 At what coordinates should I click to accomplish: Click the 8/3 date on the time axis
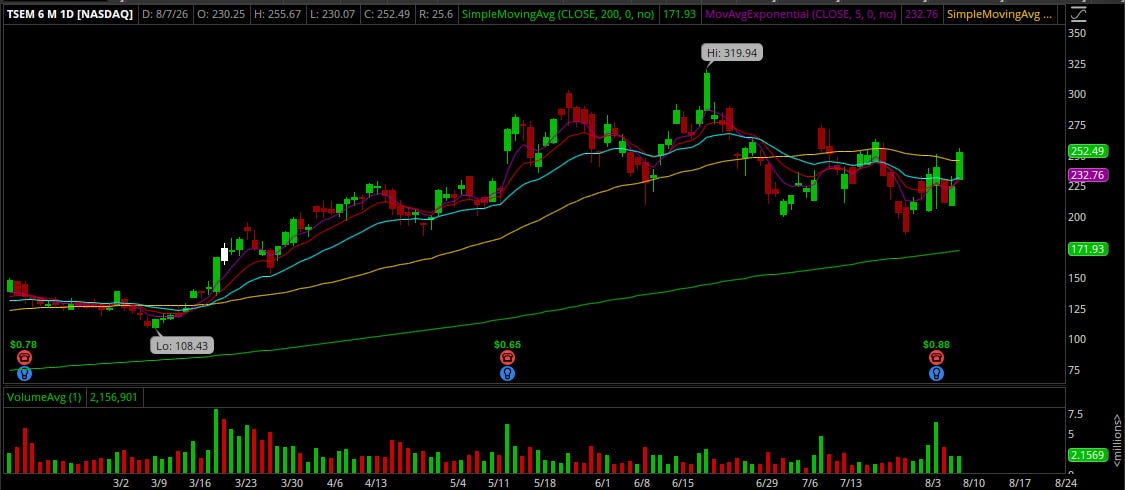tap(933, 483)
